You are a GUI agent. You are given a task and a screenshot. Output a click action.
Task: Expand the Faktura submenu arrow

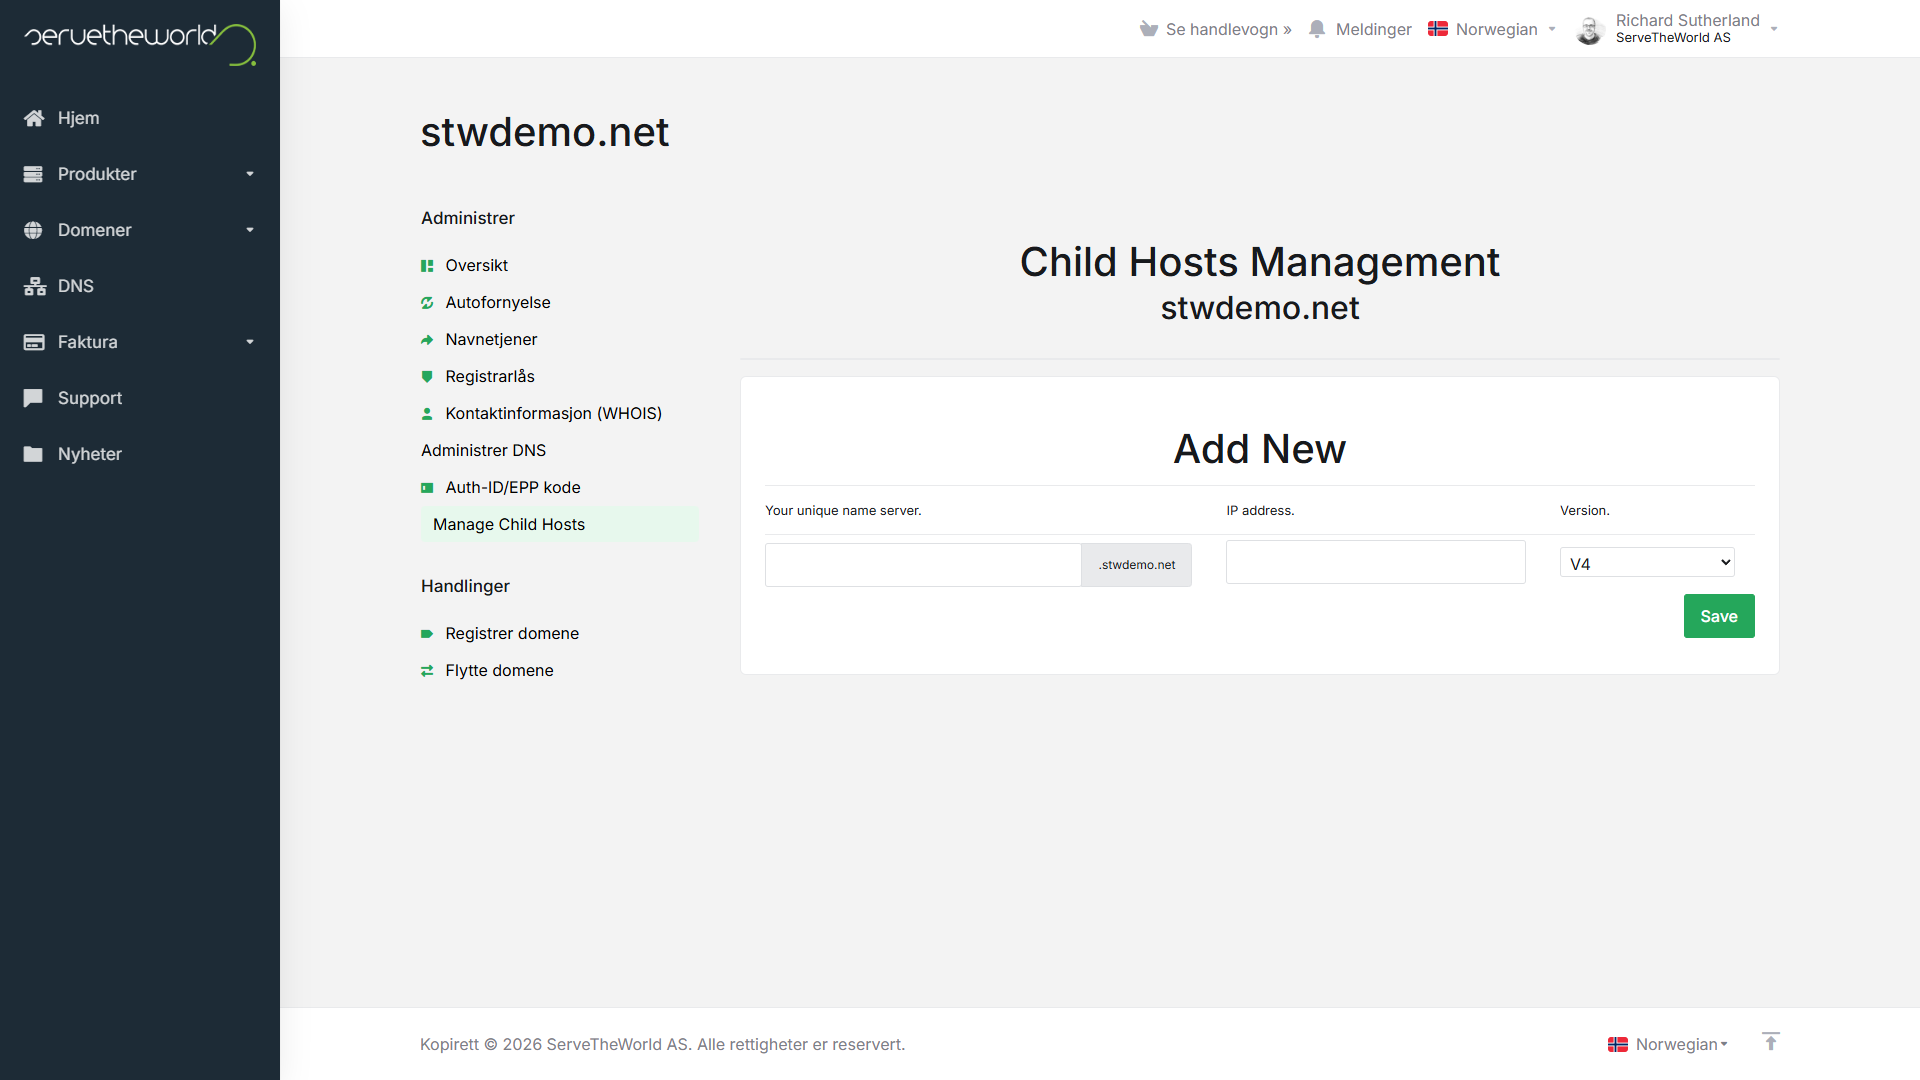click(250, 342)
